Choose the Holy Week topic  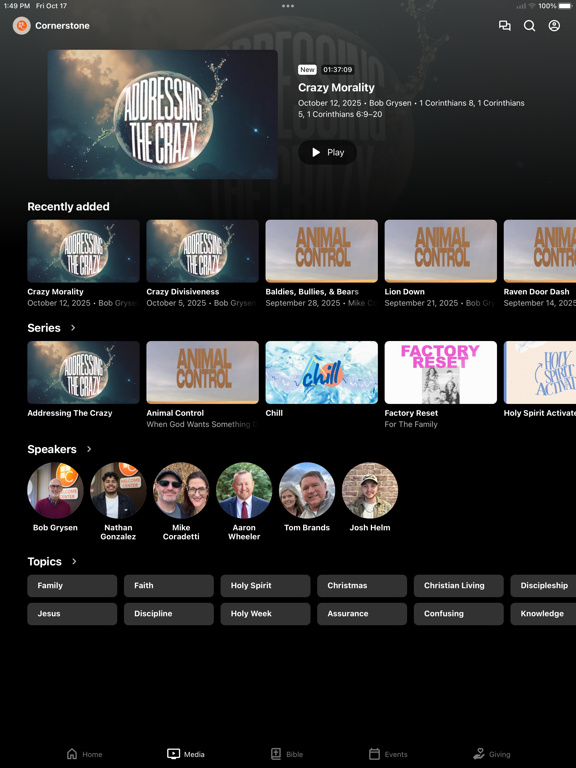click(265, 614)
